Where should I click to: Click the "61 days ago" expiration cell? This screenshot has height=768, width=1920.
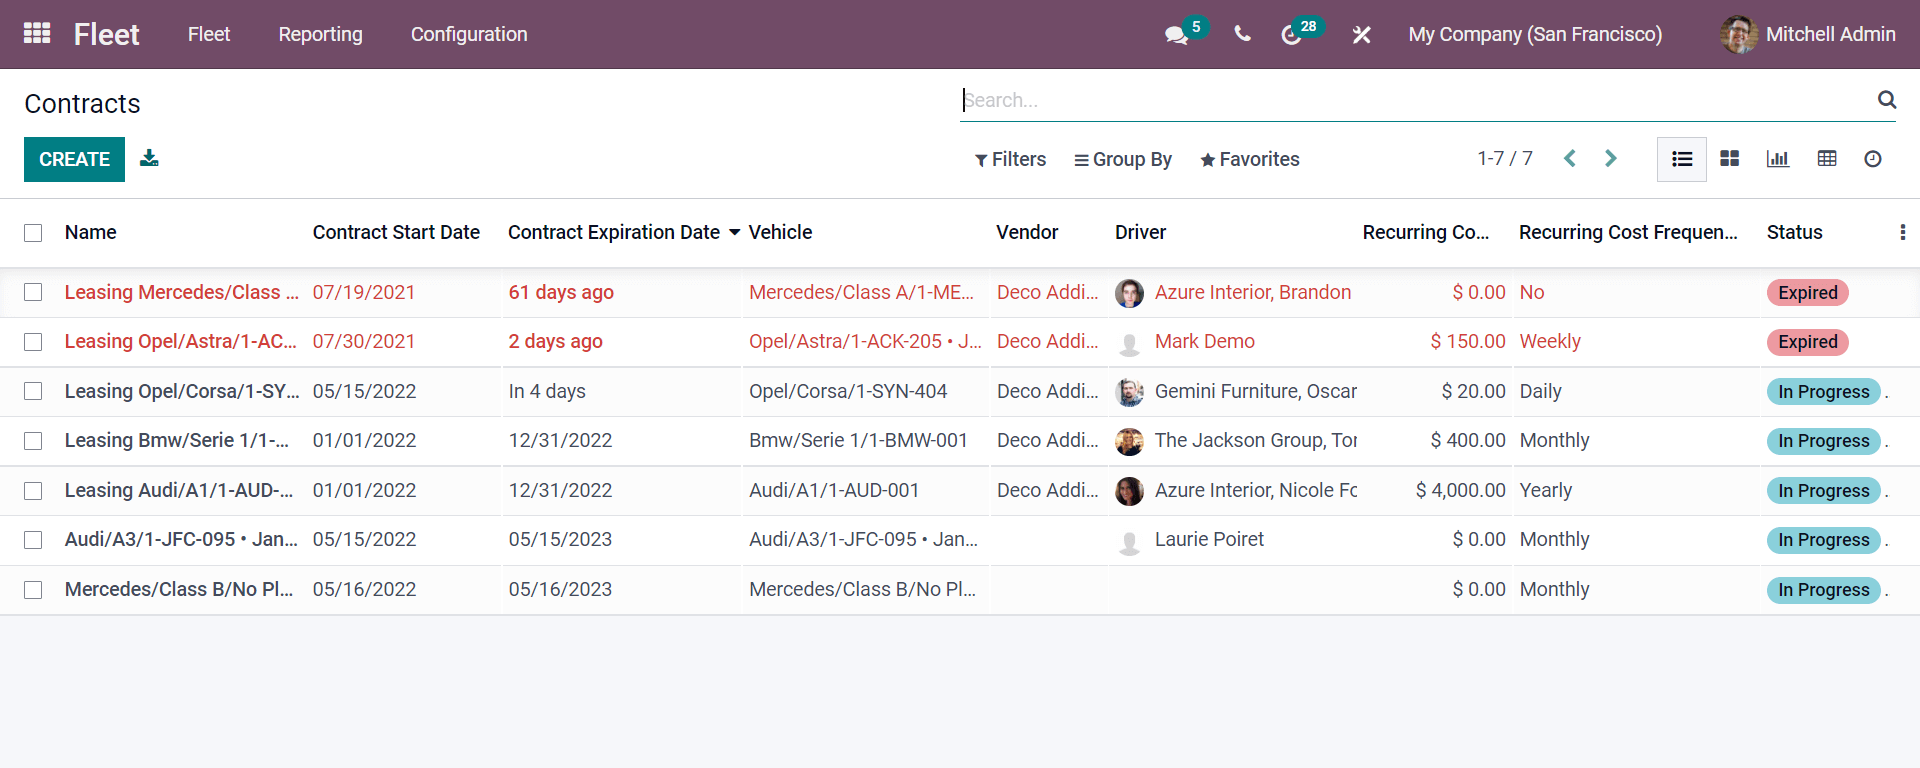(x=561, y=292)
